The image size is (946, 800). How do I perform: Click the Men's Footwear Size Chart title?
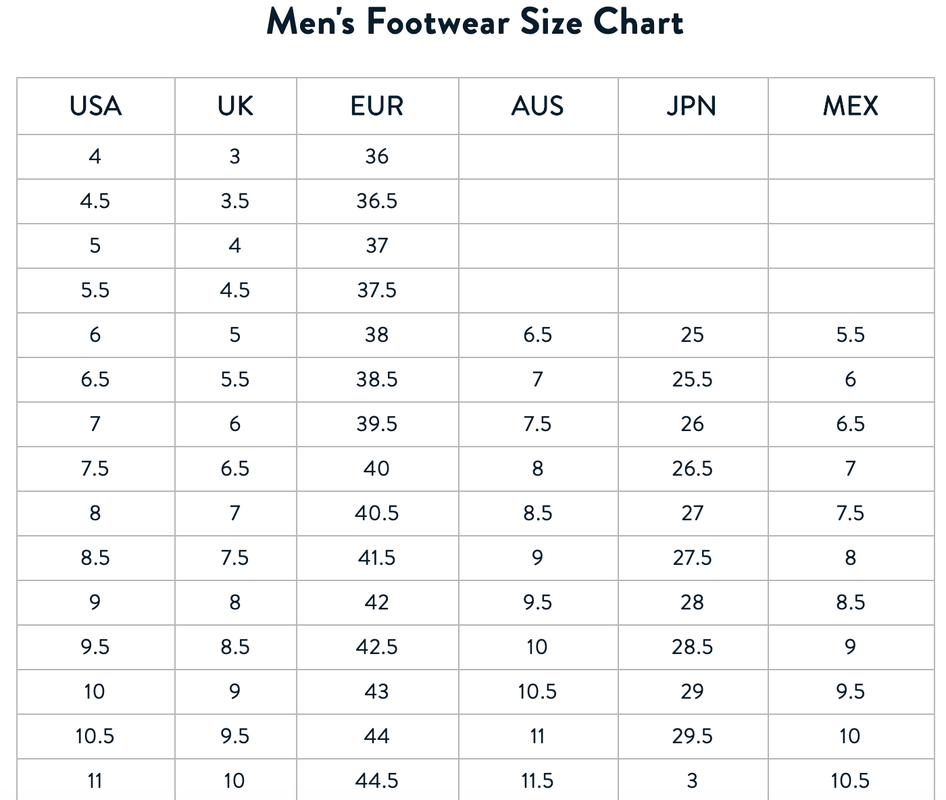475,22
